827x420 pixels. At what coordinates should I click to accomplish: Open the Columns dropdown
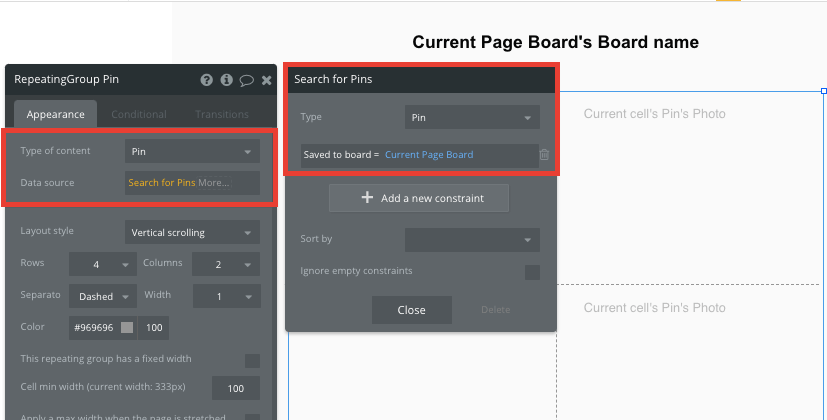coord(226,264)
